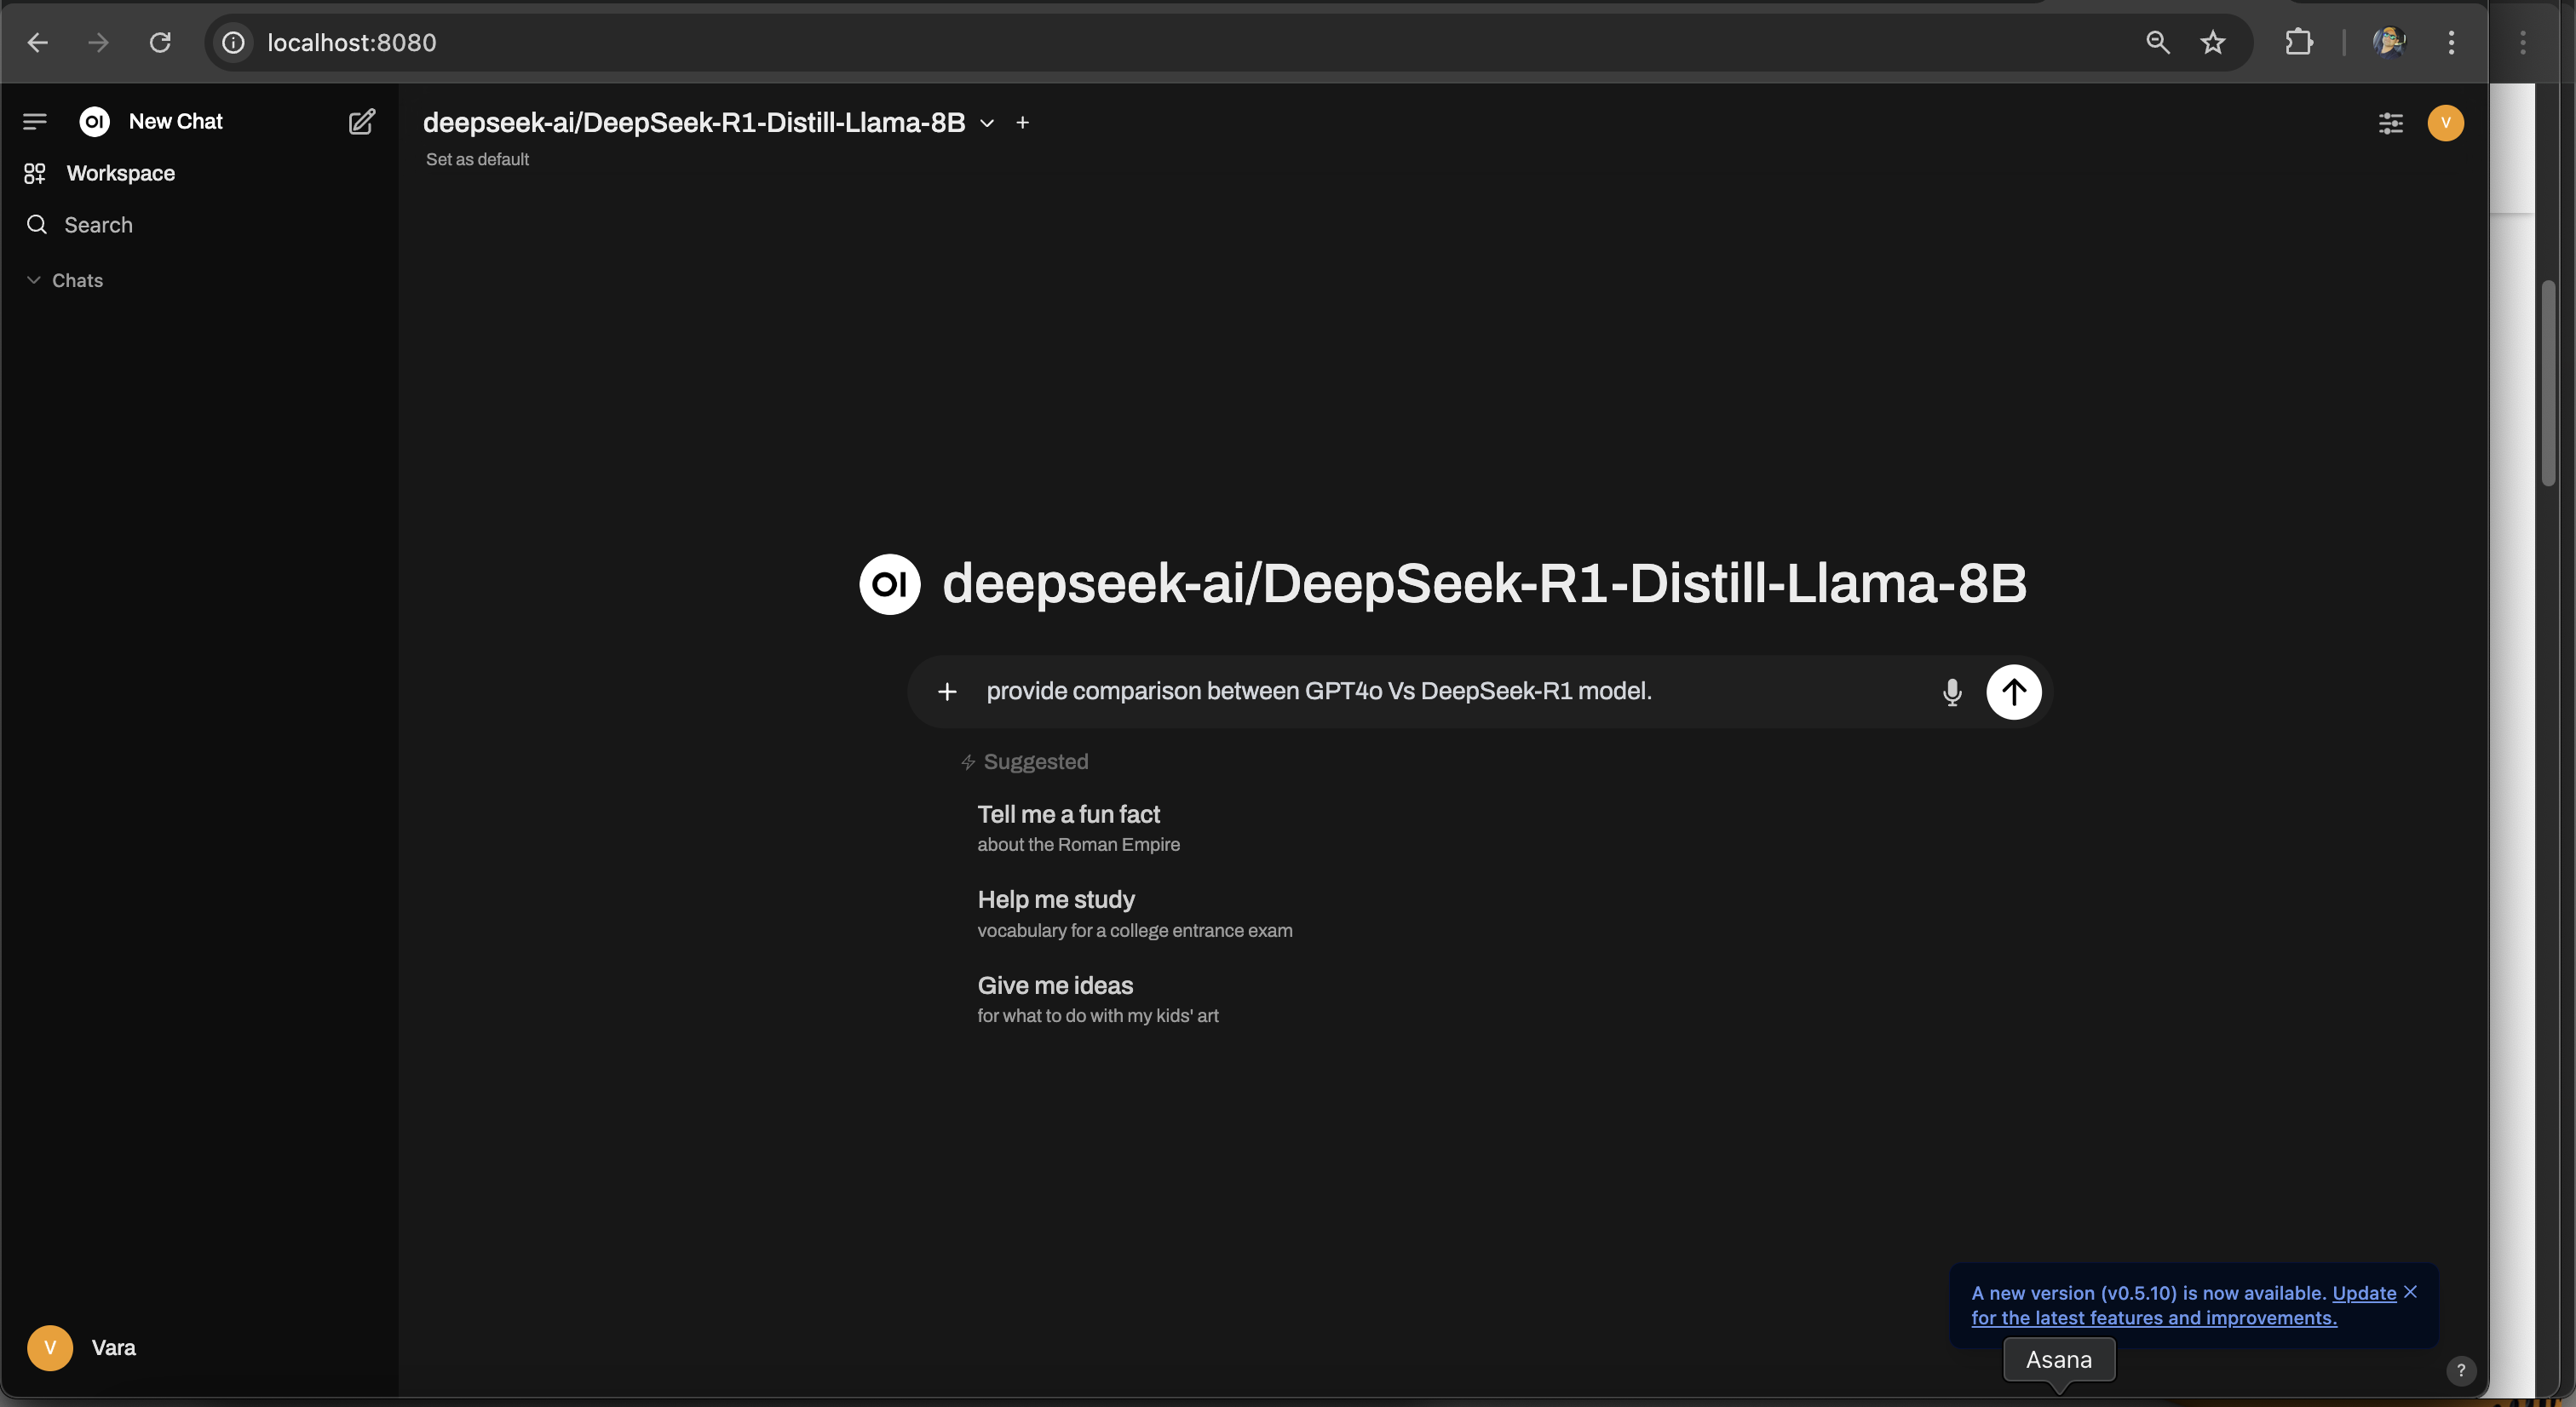Open chat controls sliders icon
This screenshot has height=1407, width=2576.
2390,123
